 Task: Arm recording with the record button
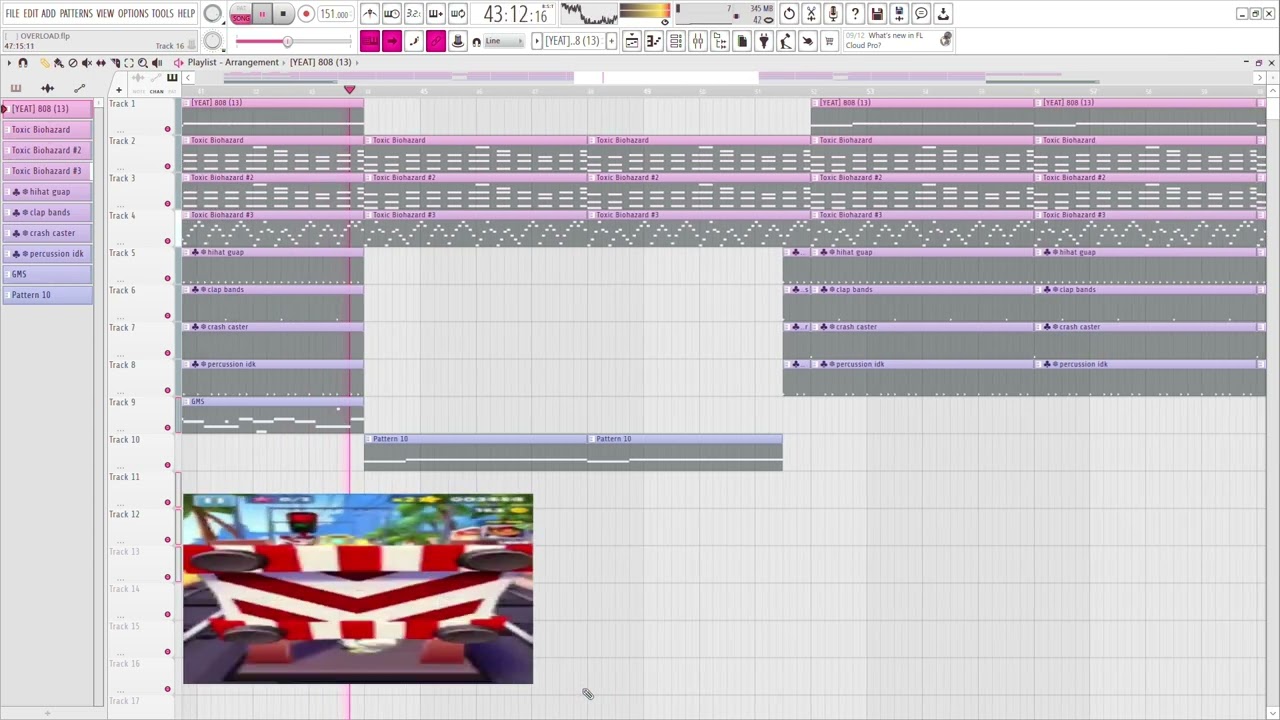point(306,14)
